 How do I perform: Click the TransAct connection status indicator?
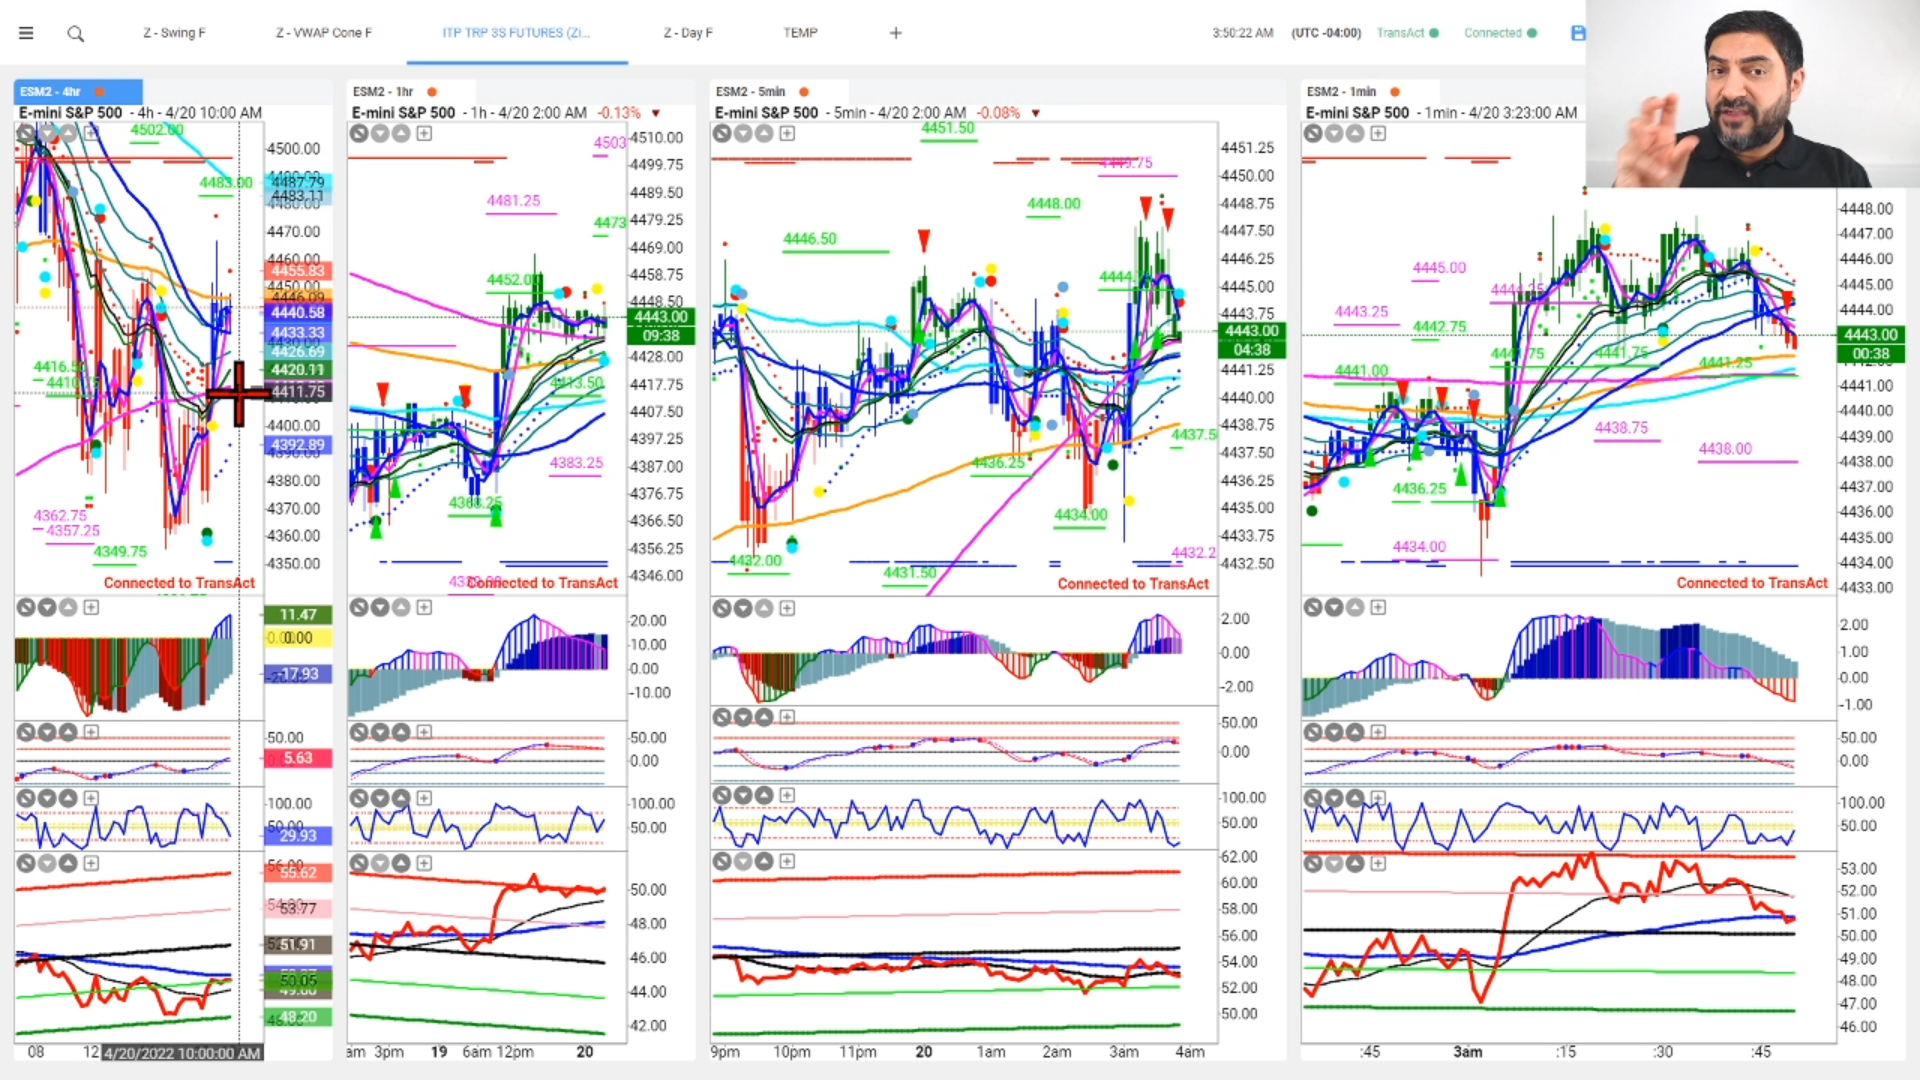[x=1407, y=33]
